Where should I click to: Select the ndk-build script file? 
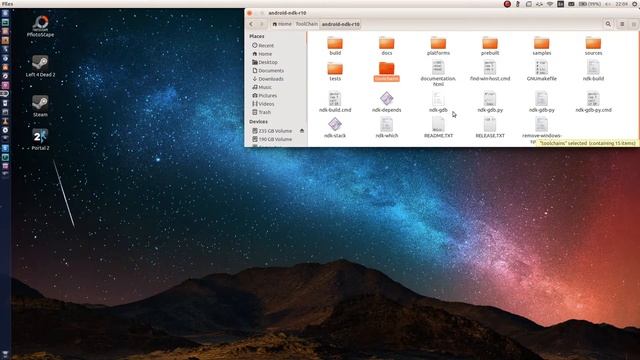593,71
